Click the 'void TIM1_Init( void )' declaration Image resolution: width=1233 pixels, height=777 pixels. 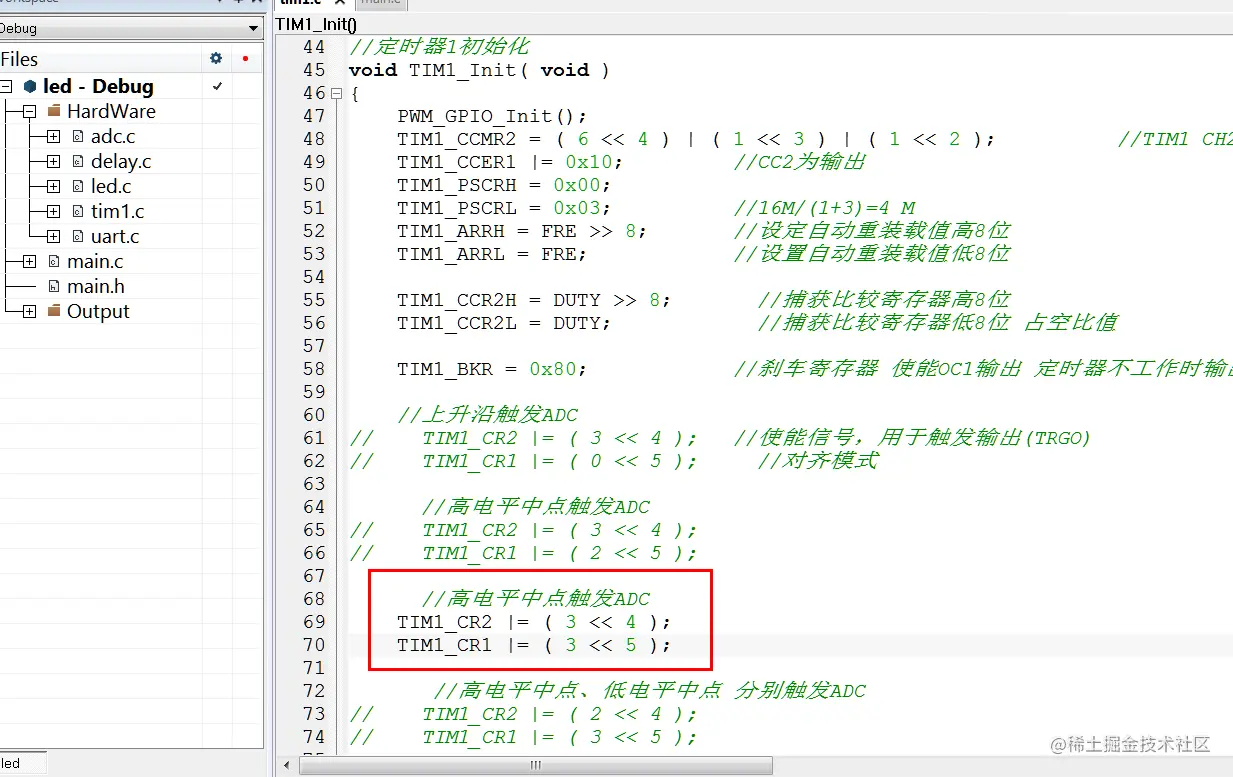point(479,70)
